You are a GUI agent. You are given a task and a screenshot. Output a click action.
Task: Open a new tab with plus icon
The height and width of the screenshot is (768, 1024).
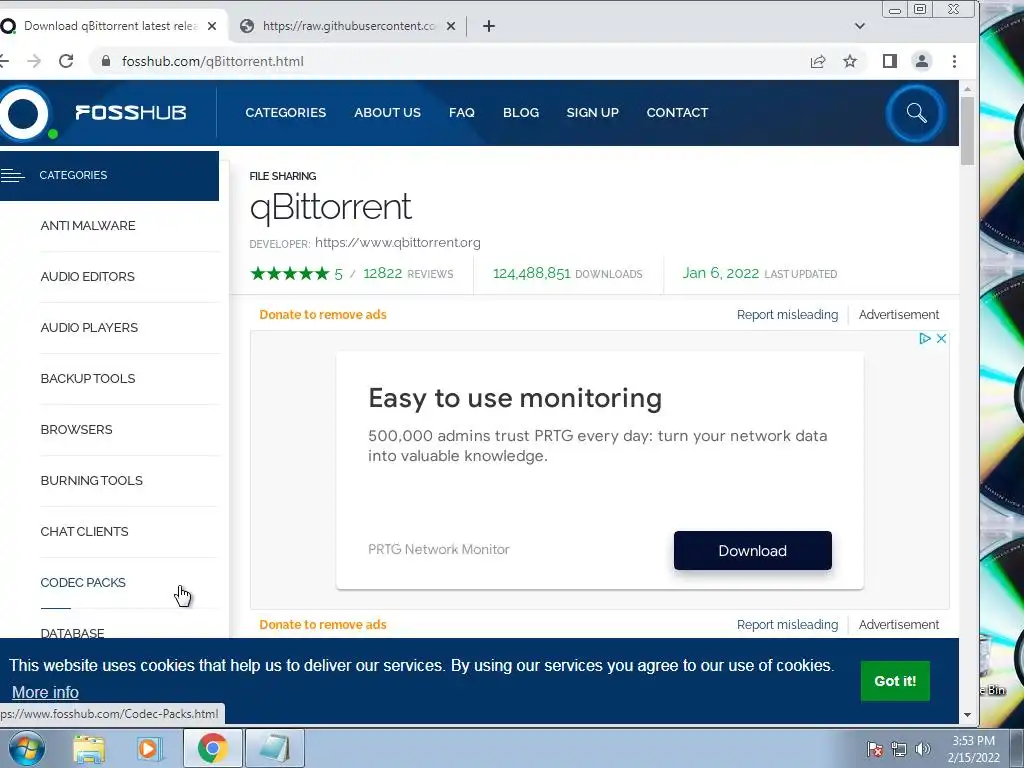tap(488, 26)
